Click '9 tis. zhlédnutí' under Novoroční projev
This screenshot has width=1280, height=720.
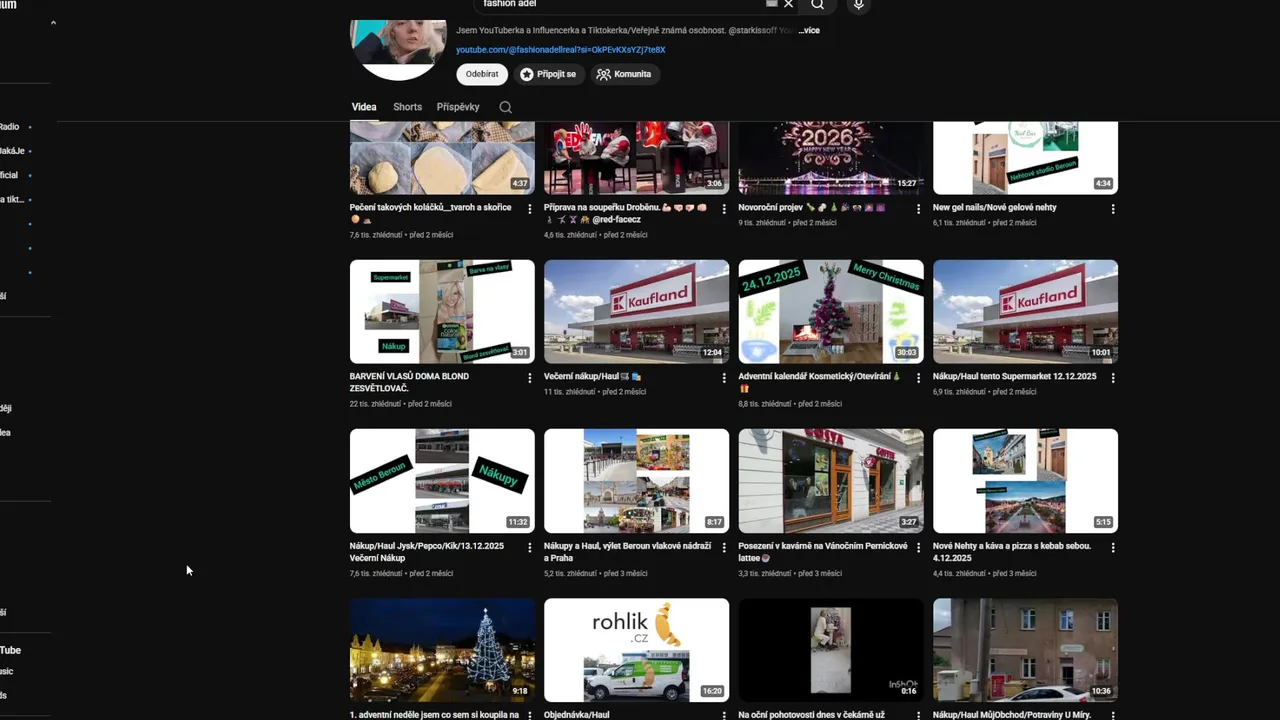[x=762, y=223]
